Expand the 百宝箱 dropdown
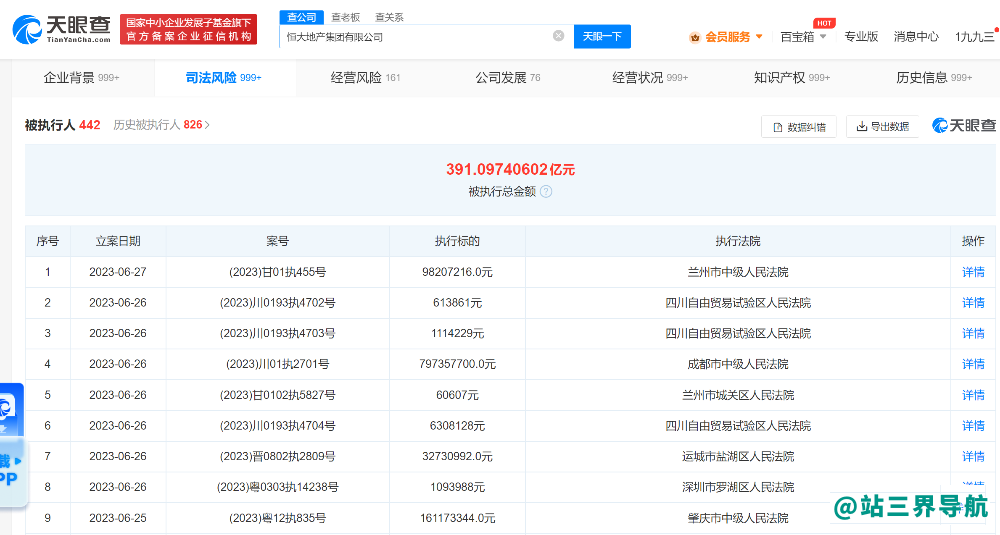This screenshot has width=1000, height=535. point(803,37)
